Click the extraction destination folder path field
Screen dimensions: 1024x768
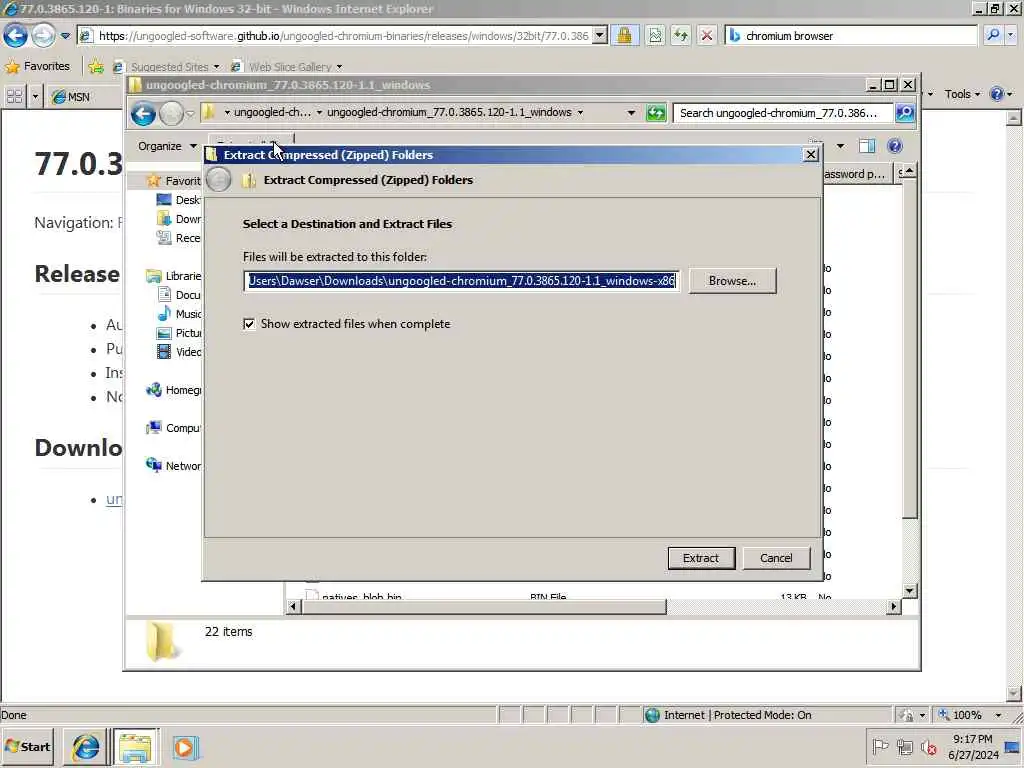point(461,281)
